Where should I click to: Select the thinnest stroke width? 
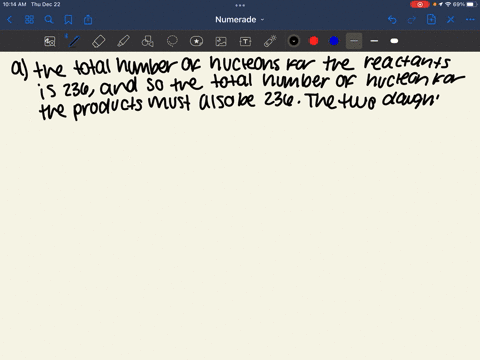click(354, 41)
